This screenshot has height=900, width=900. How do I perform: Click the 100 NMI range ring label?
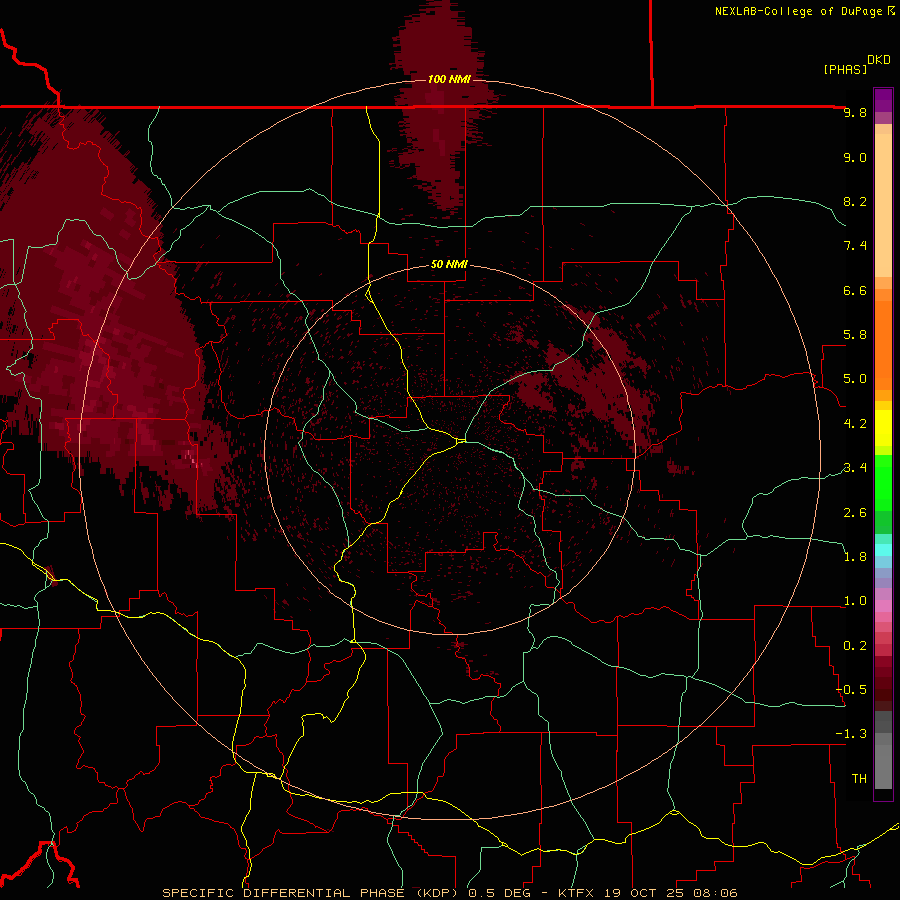[449, 79]
